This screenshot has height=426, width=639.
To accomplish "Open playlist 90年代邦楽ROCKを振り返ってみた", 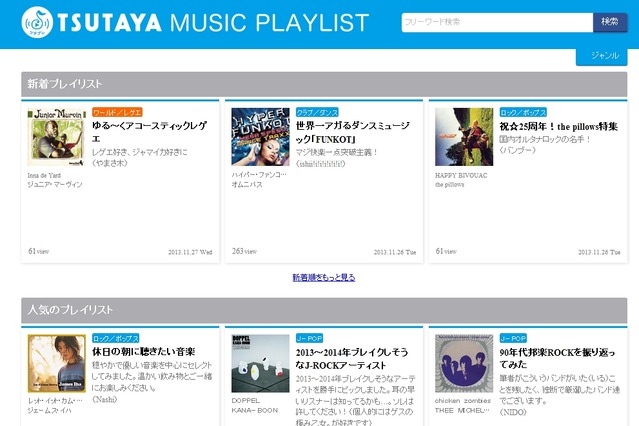I will pos(557,358).
